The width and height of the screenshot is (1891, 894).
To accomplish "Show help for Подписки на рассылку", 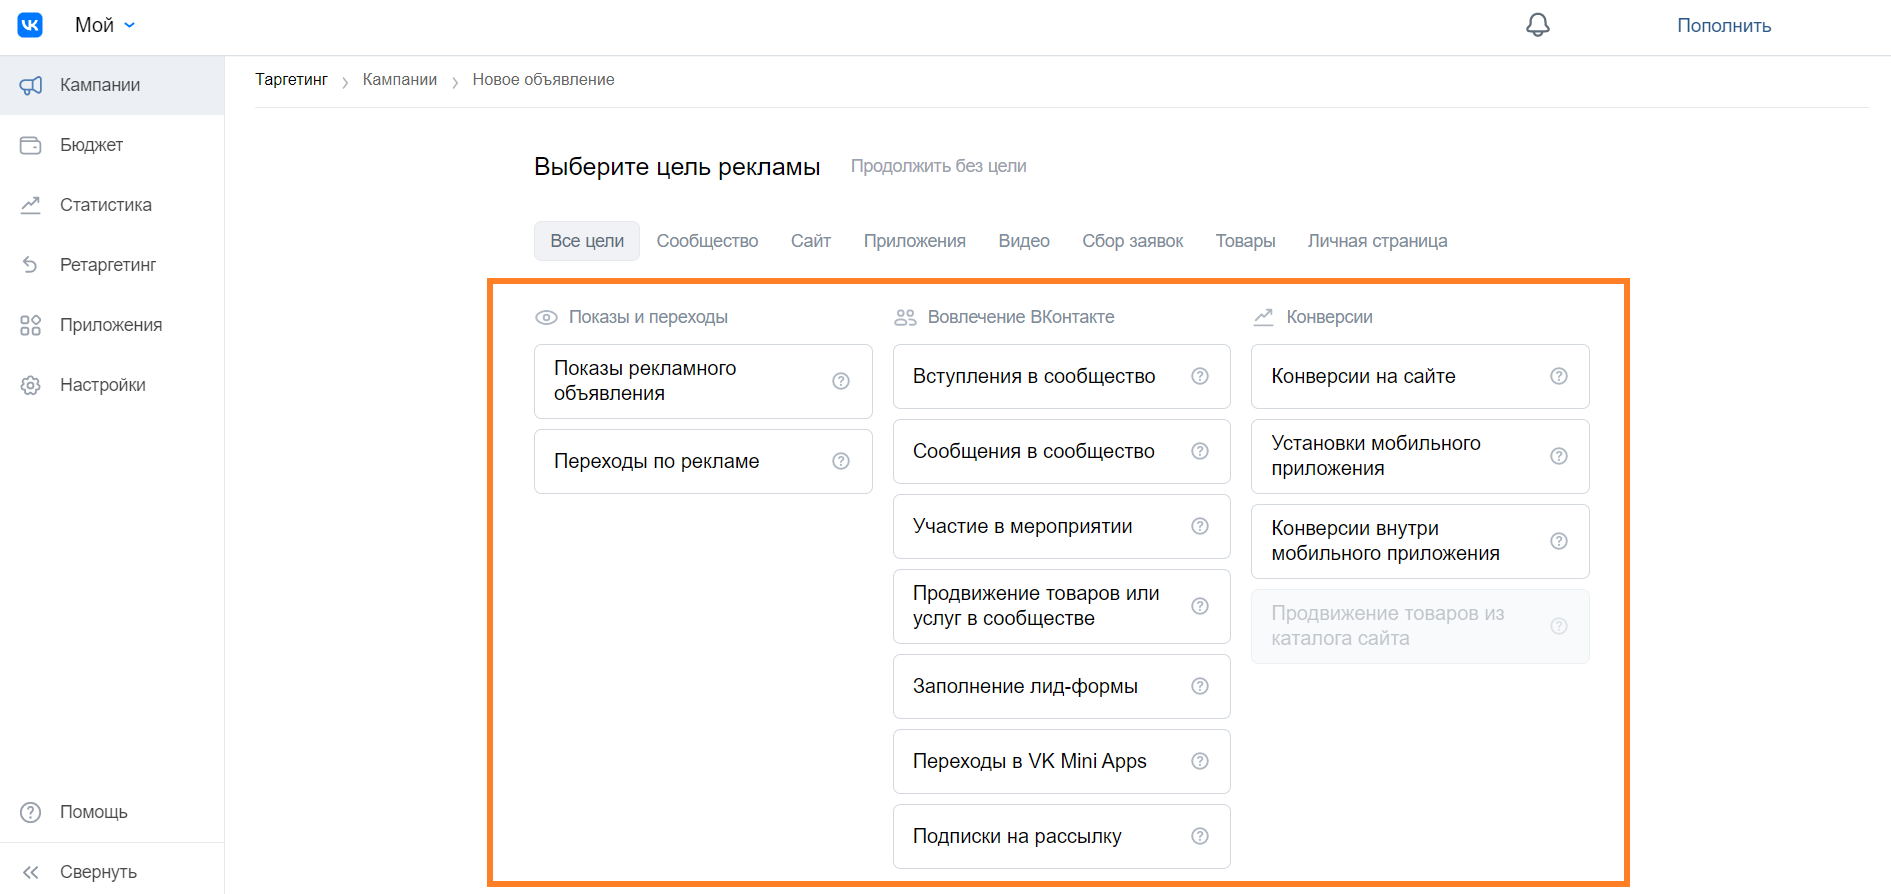I will [x=1200, y=836].
